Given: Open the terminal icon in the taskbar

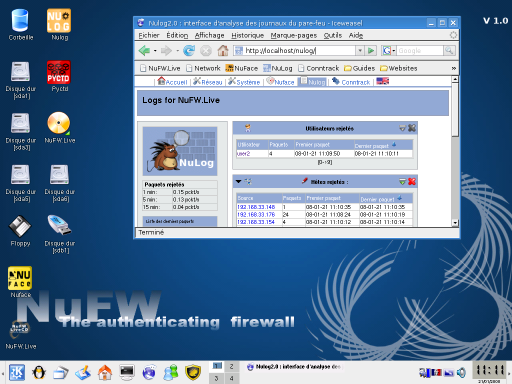Looking at the screenshot, I should (127, 372).
